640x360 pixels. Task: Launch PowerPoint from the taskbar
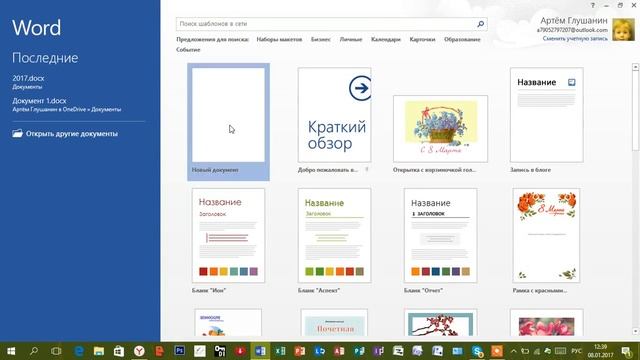(300, 351)
